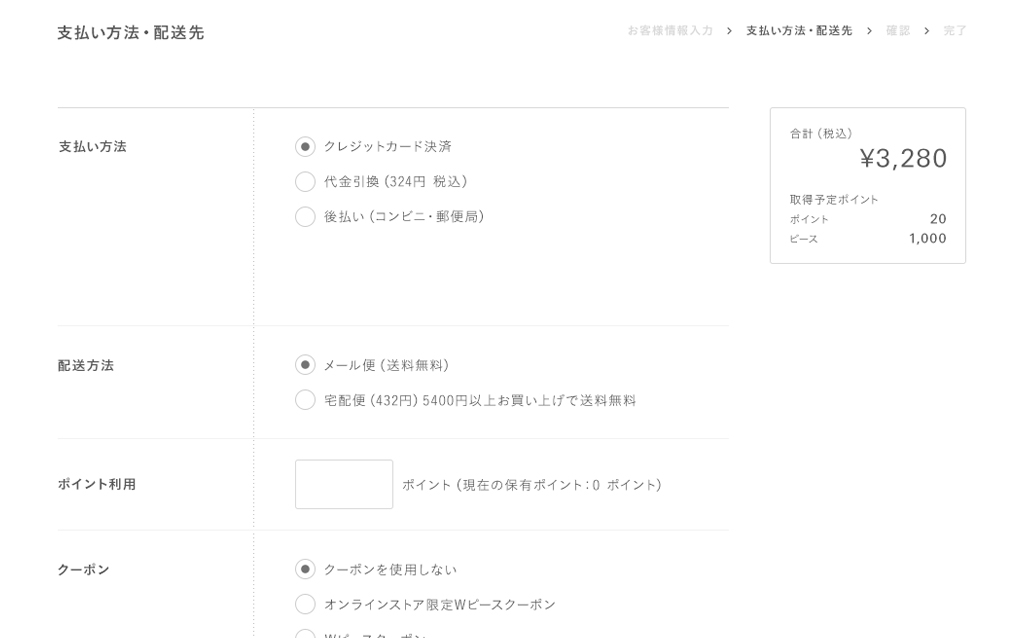The image size is (1024, 638).
Task: Click the ¥3,280 total amount
Action: 903,159
